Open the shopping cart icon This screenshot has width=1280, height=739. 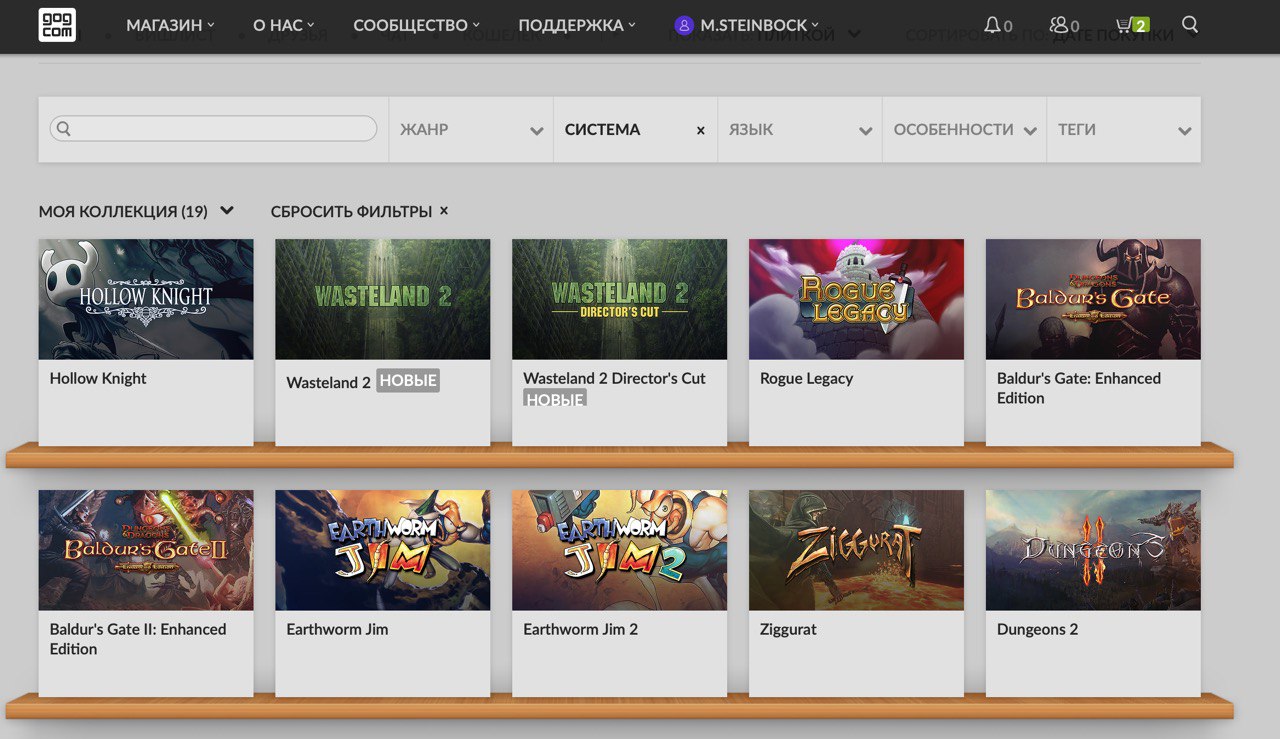pyautogui.click(x=1123, y=25)
